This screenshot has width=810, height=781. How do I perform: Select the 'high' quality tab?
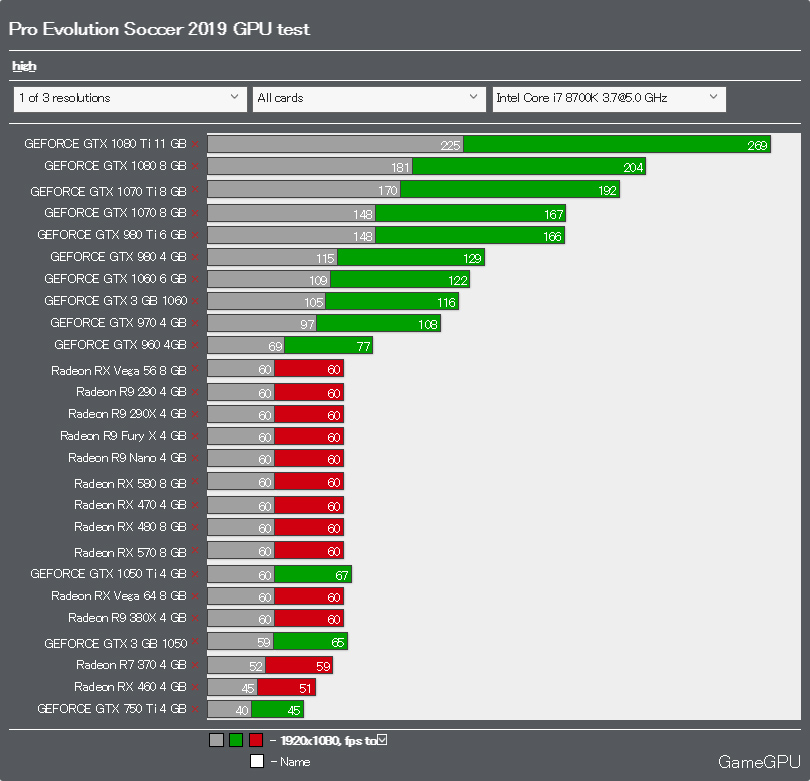pyautogui.click(x=24, y=66)
